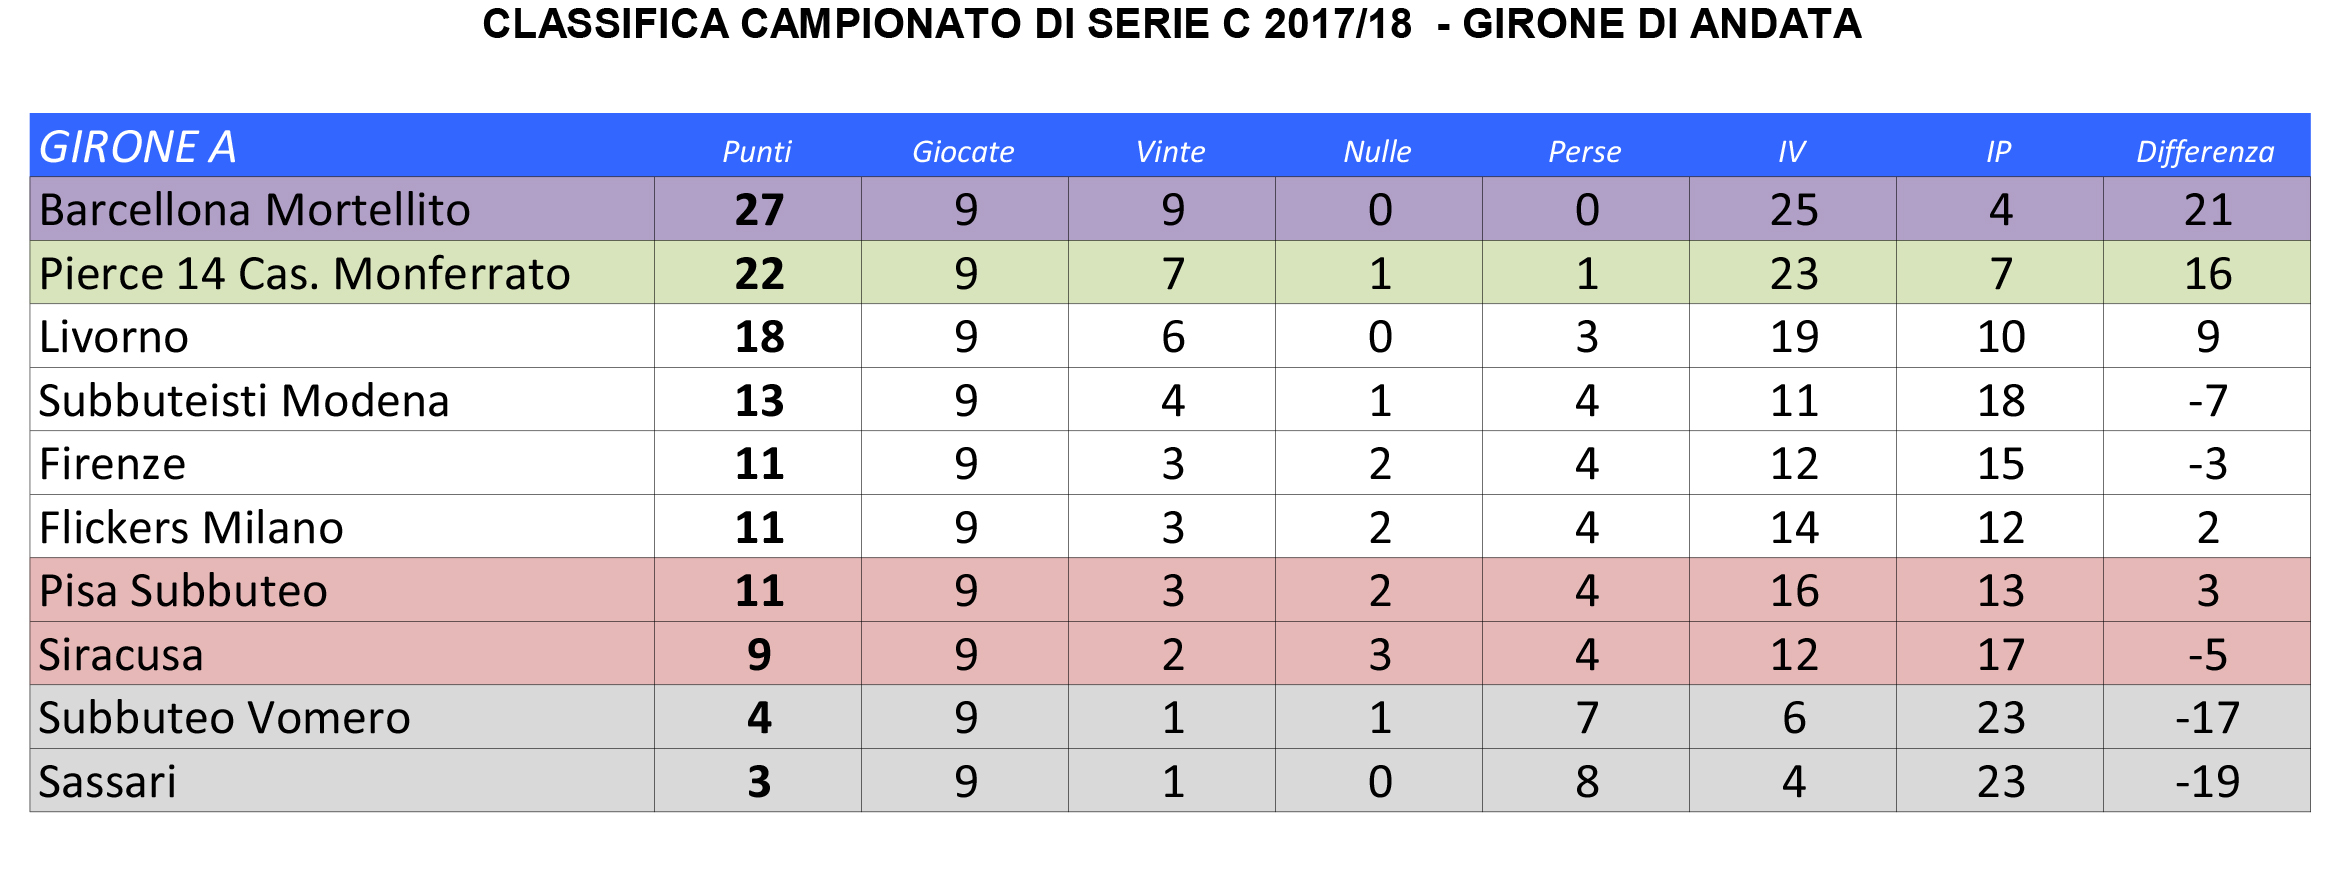Select the Firenze team name cell
The width and height of the screenshot is (2331, 882).
coord(112,464)
